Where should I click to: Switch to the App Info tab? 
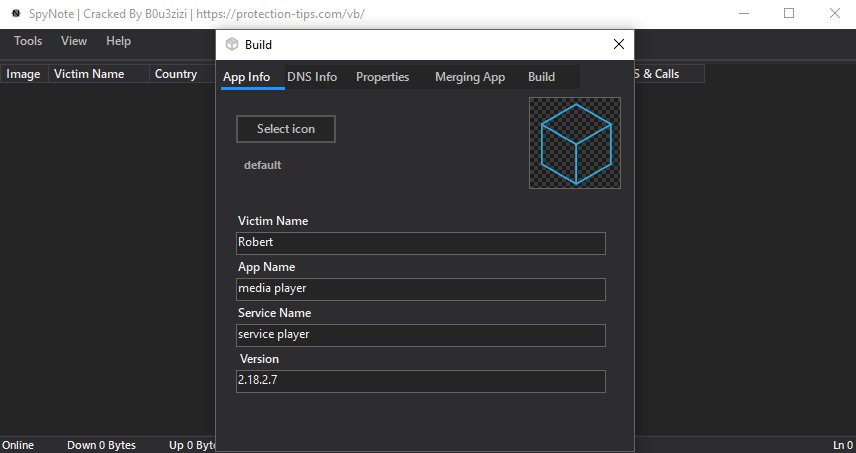246,77
